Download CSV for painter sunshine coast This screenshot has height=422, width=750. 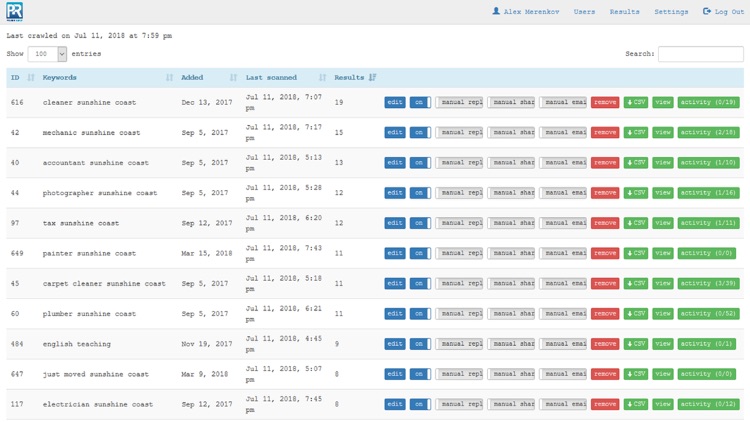coord(636,253)
